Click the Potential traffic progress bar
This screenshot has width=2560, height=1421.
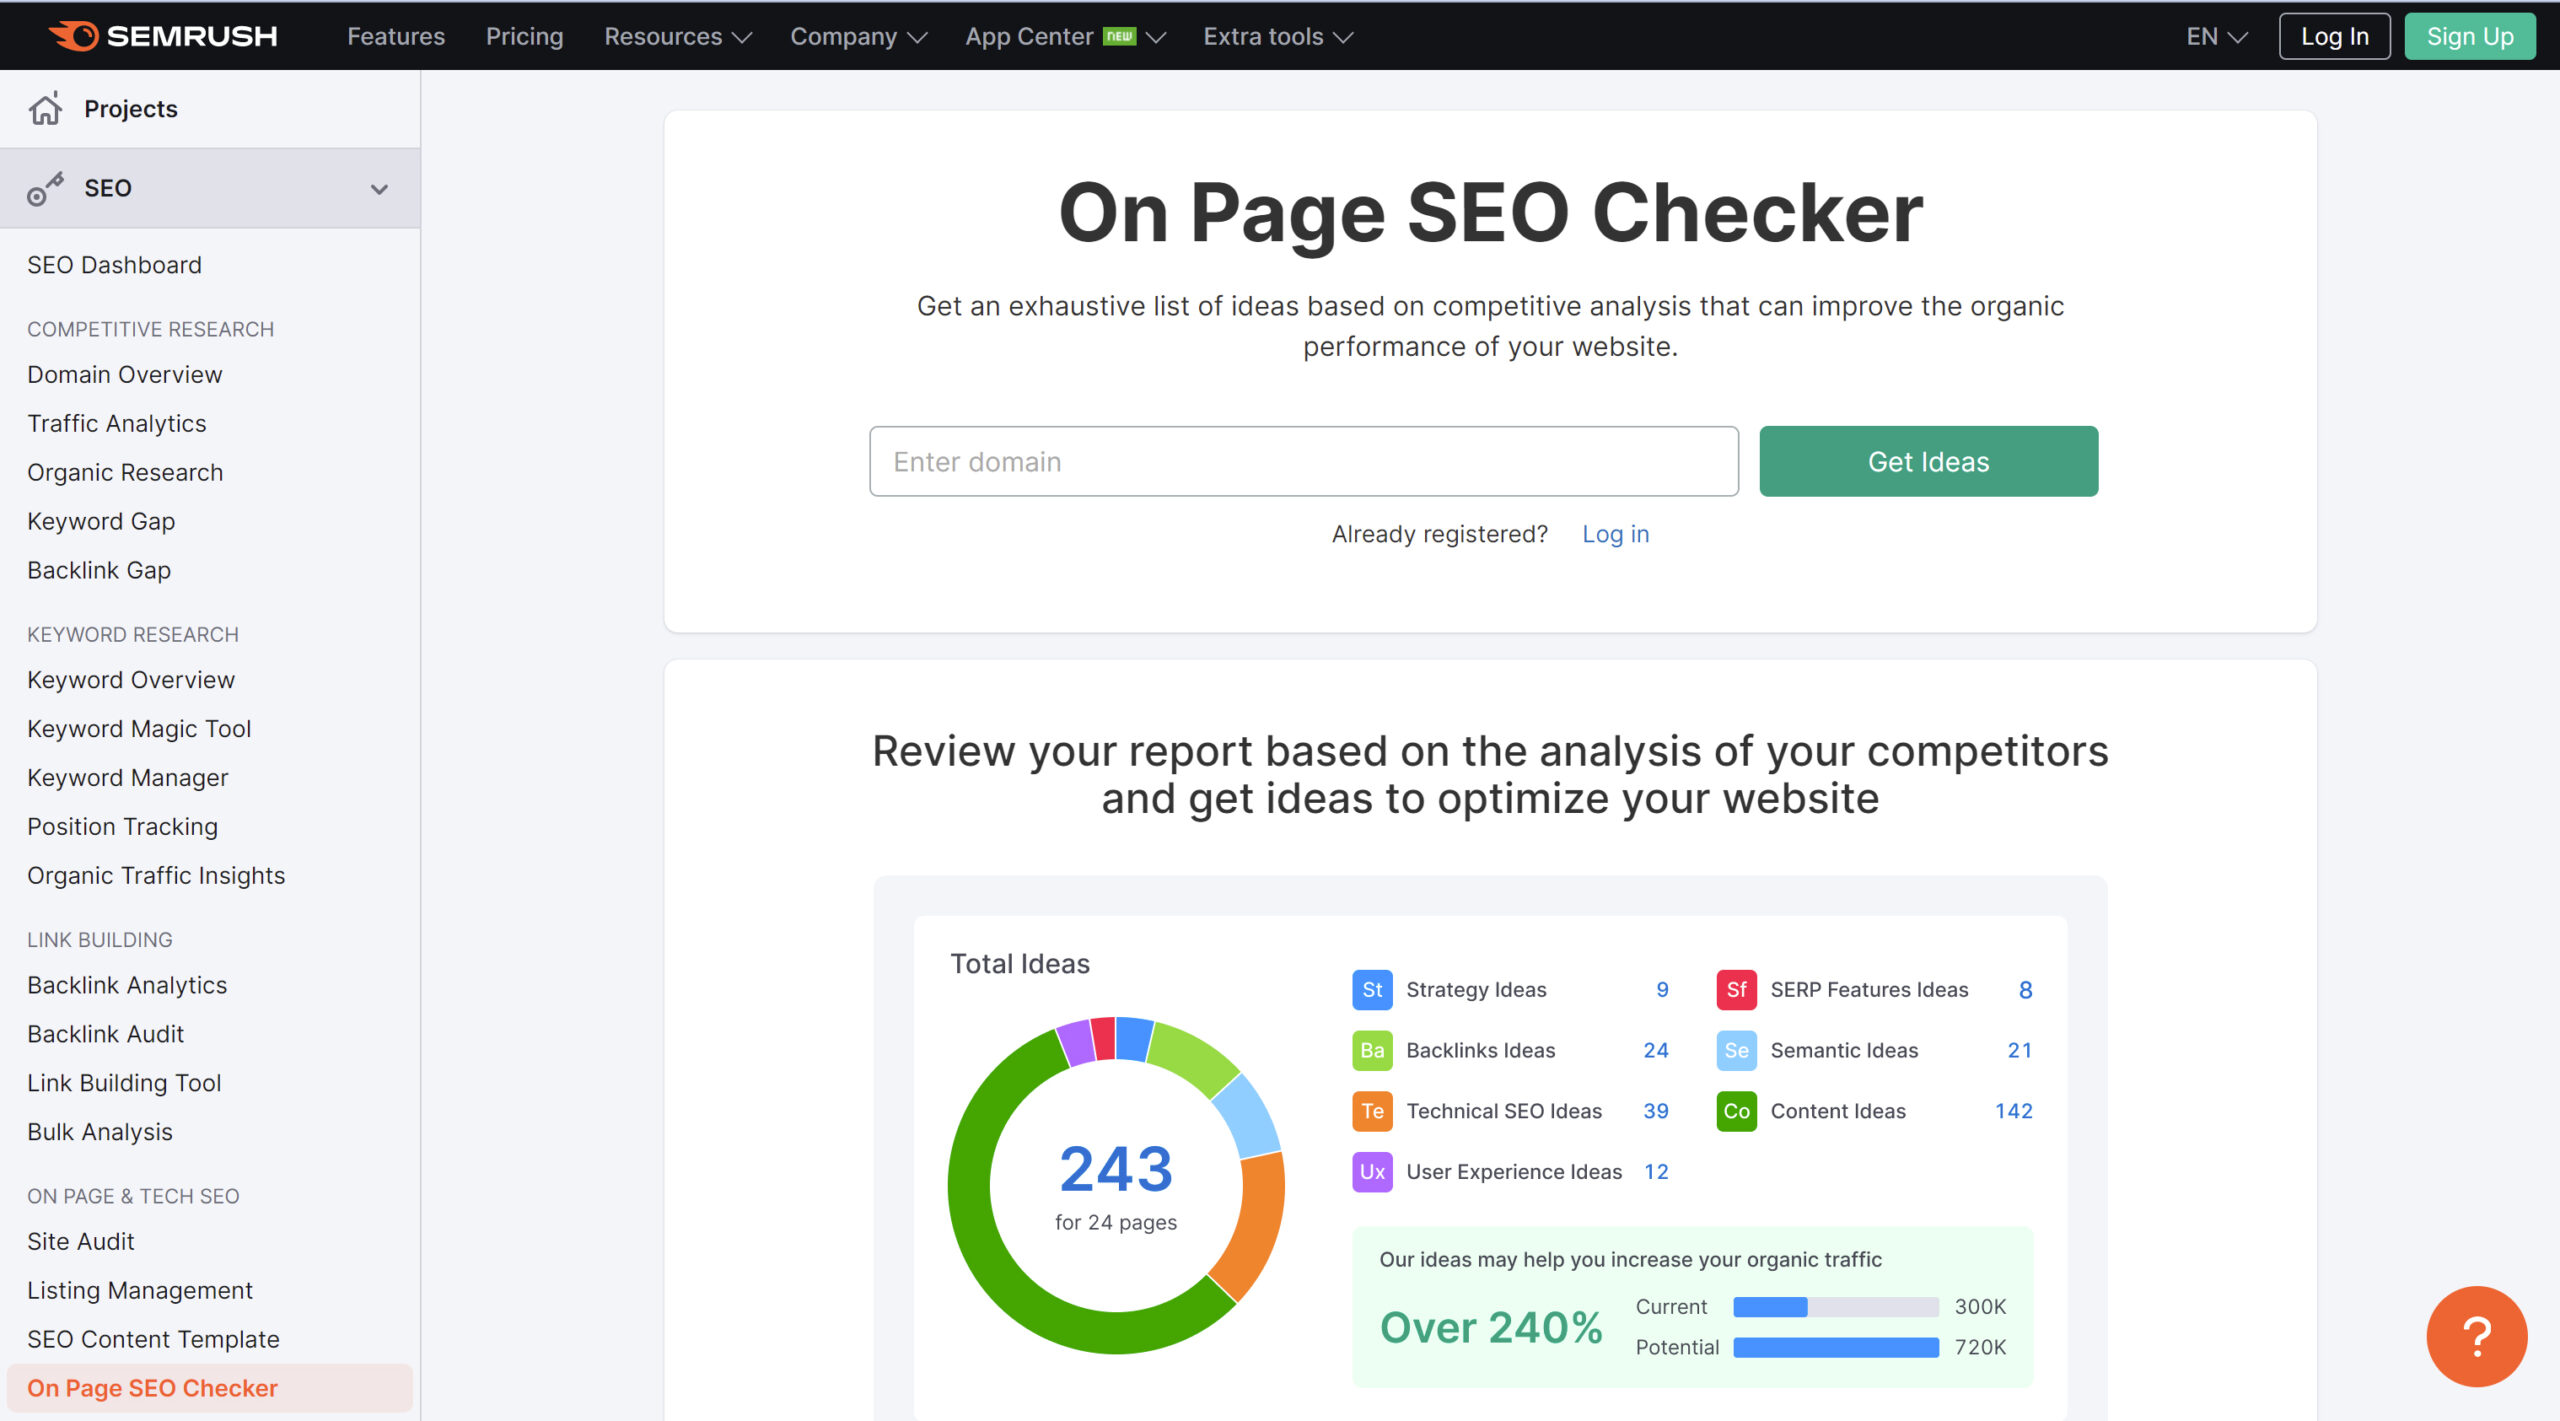point(1835,1347)
